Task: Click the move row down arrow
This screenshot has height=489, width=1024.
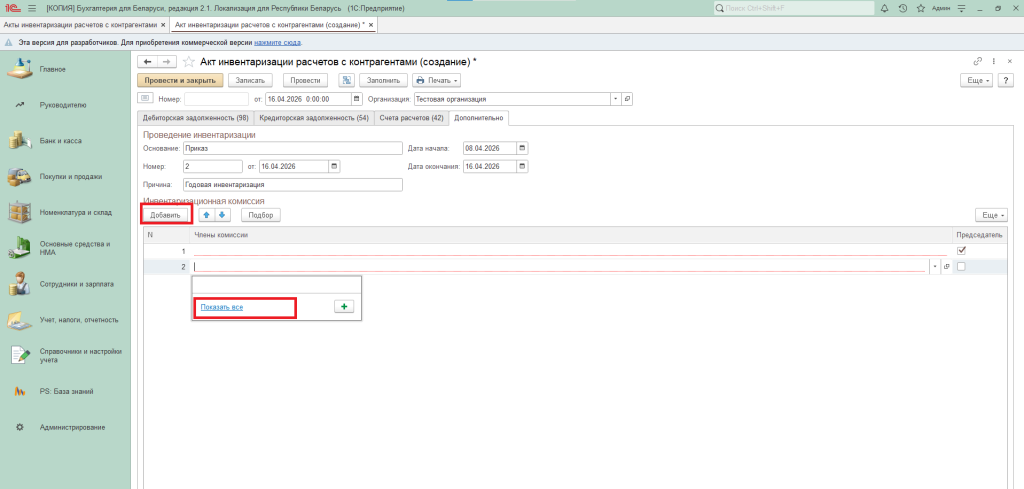Action: [223, 215]
